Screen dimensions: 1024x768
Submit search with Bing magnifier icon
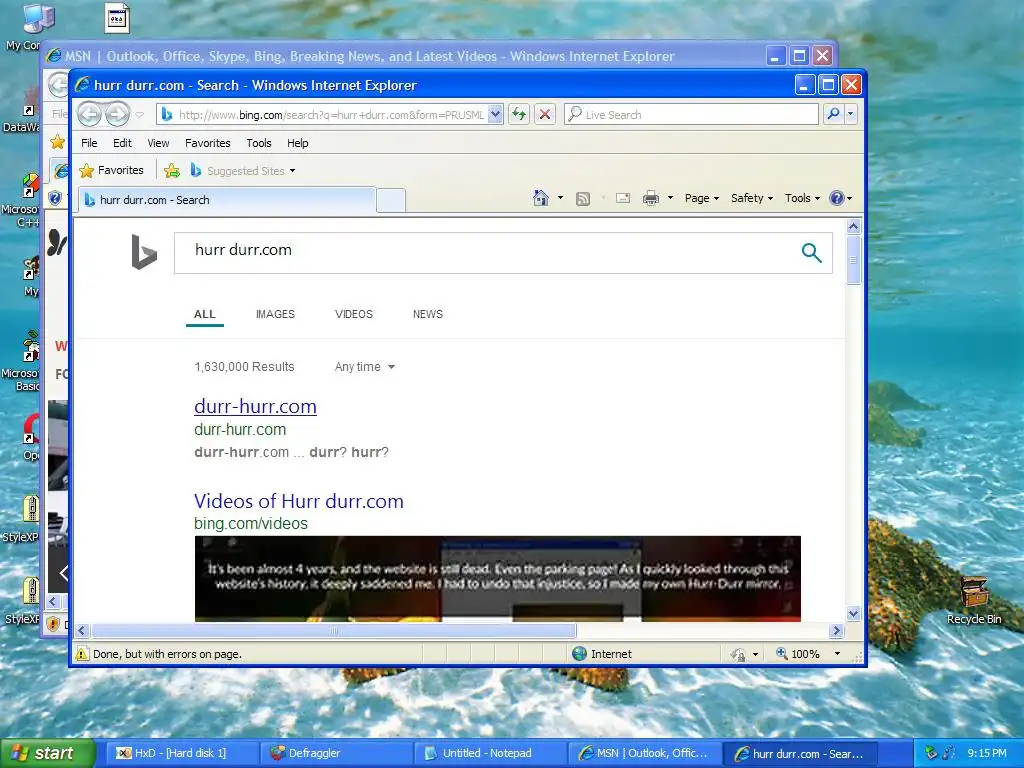coord(811,252)
